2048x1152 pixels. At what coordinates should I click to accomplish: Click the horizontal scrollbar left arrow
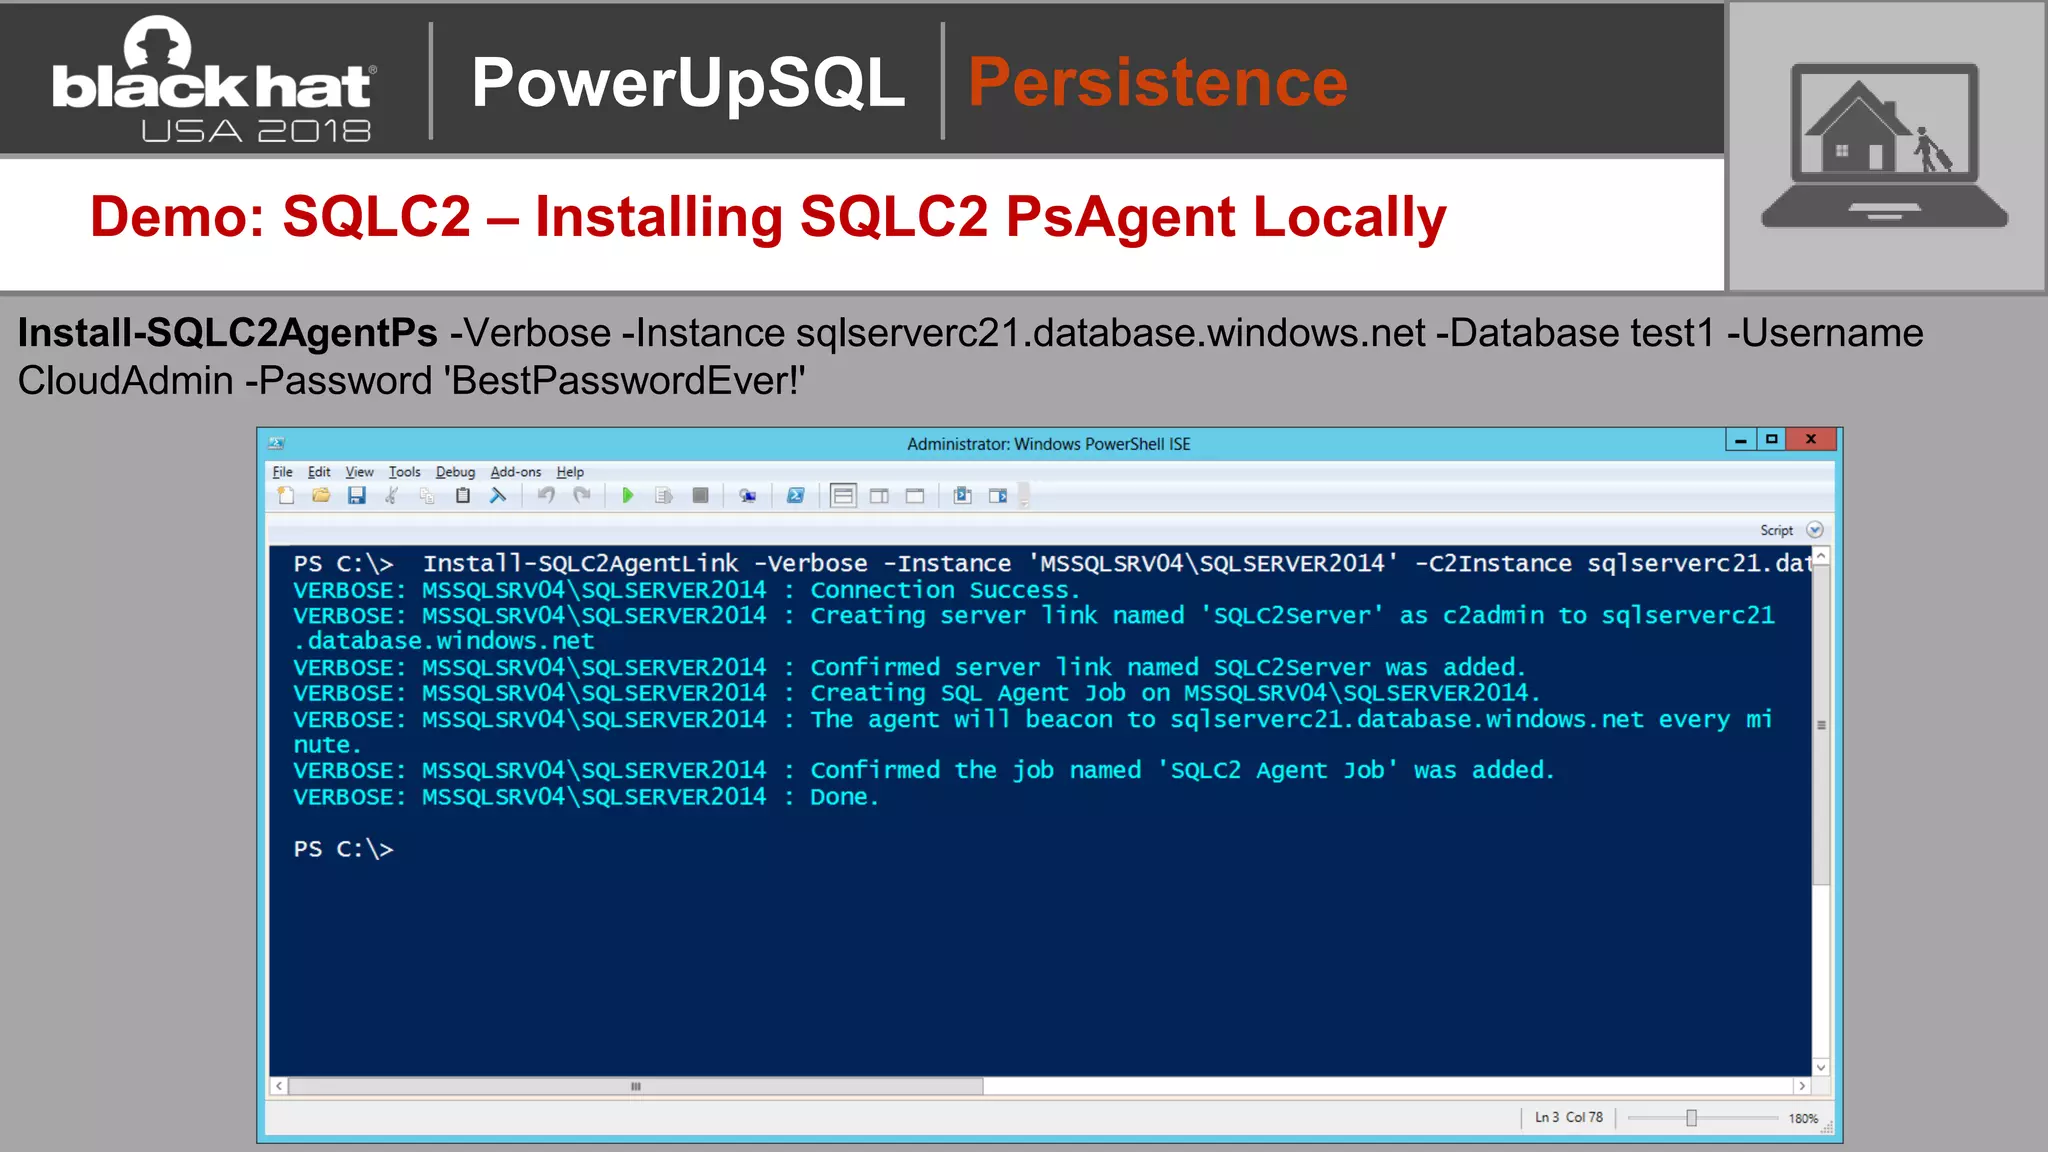click(x=279, y=1086)
